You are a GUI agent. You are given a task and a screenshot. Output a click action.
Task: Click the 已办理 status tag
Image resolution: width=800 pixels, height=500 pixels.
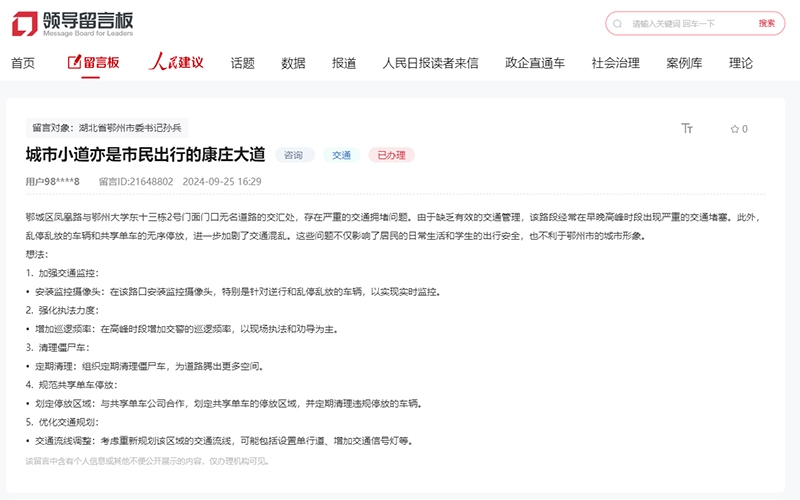coord(391,155)
